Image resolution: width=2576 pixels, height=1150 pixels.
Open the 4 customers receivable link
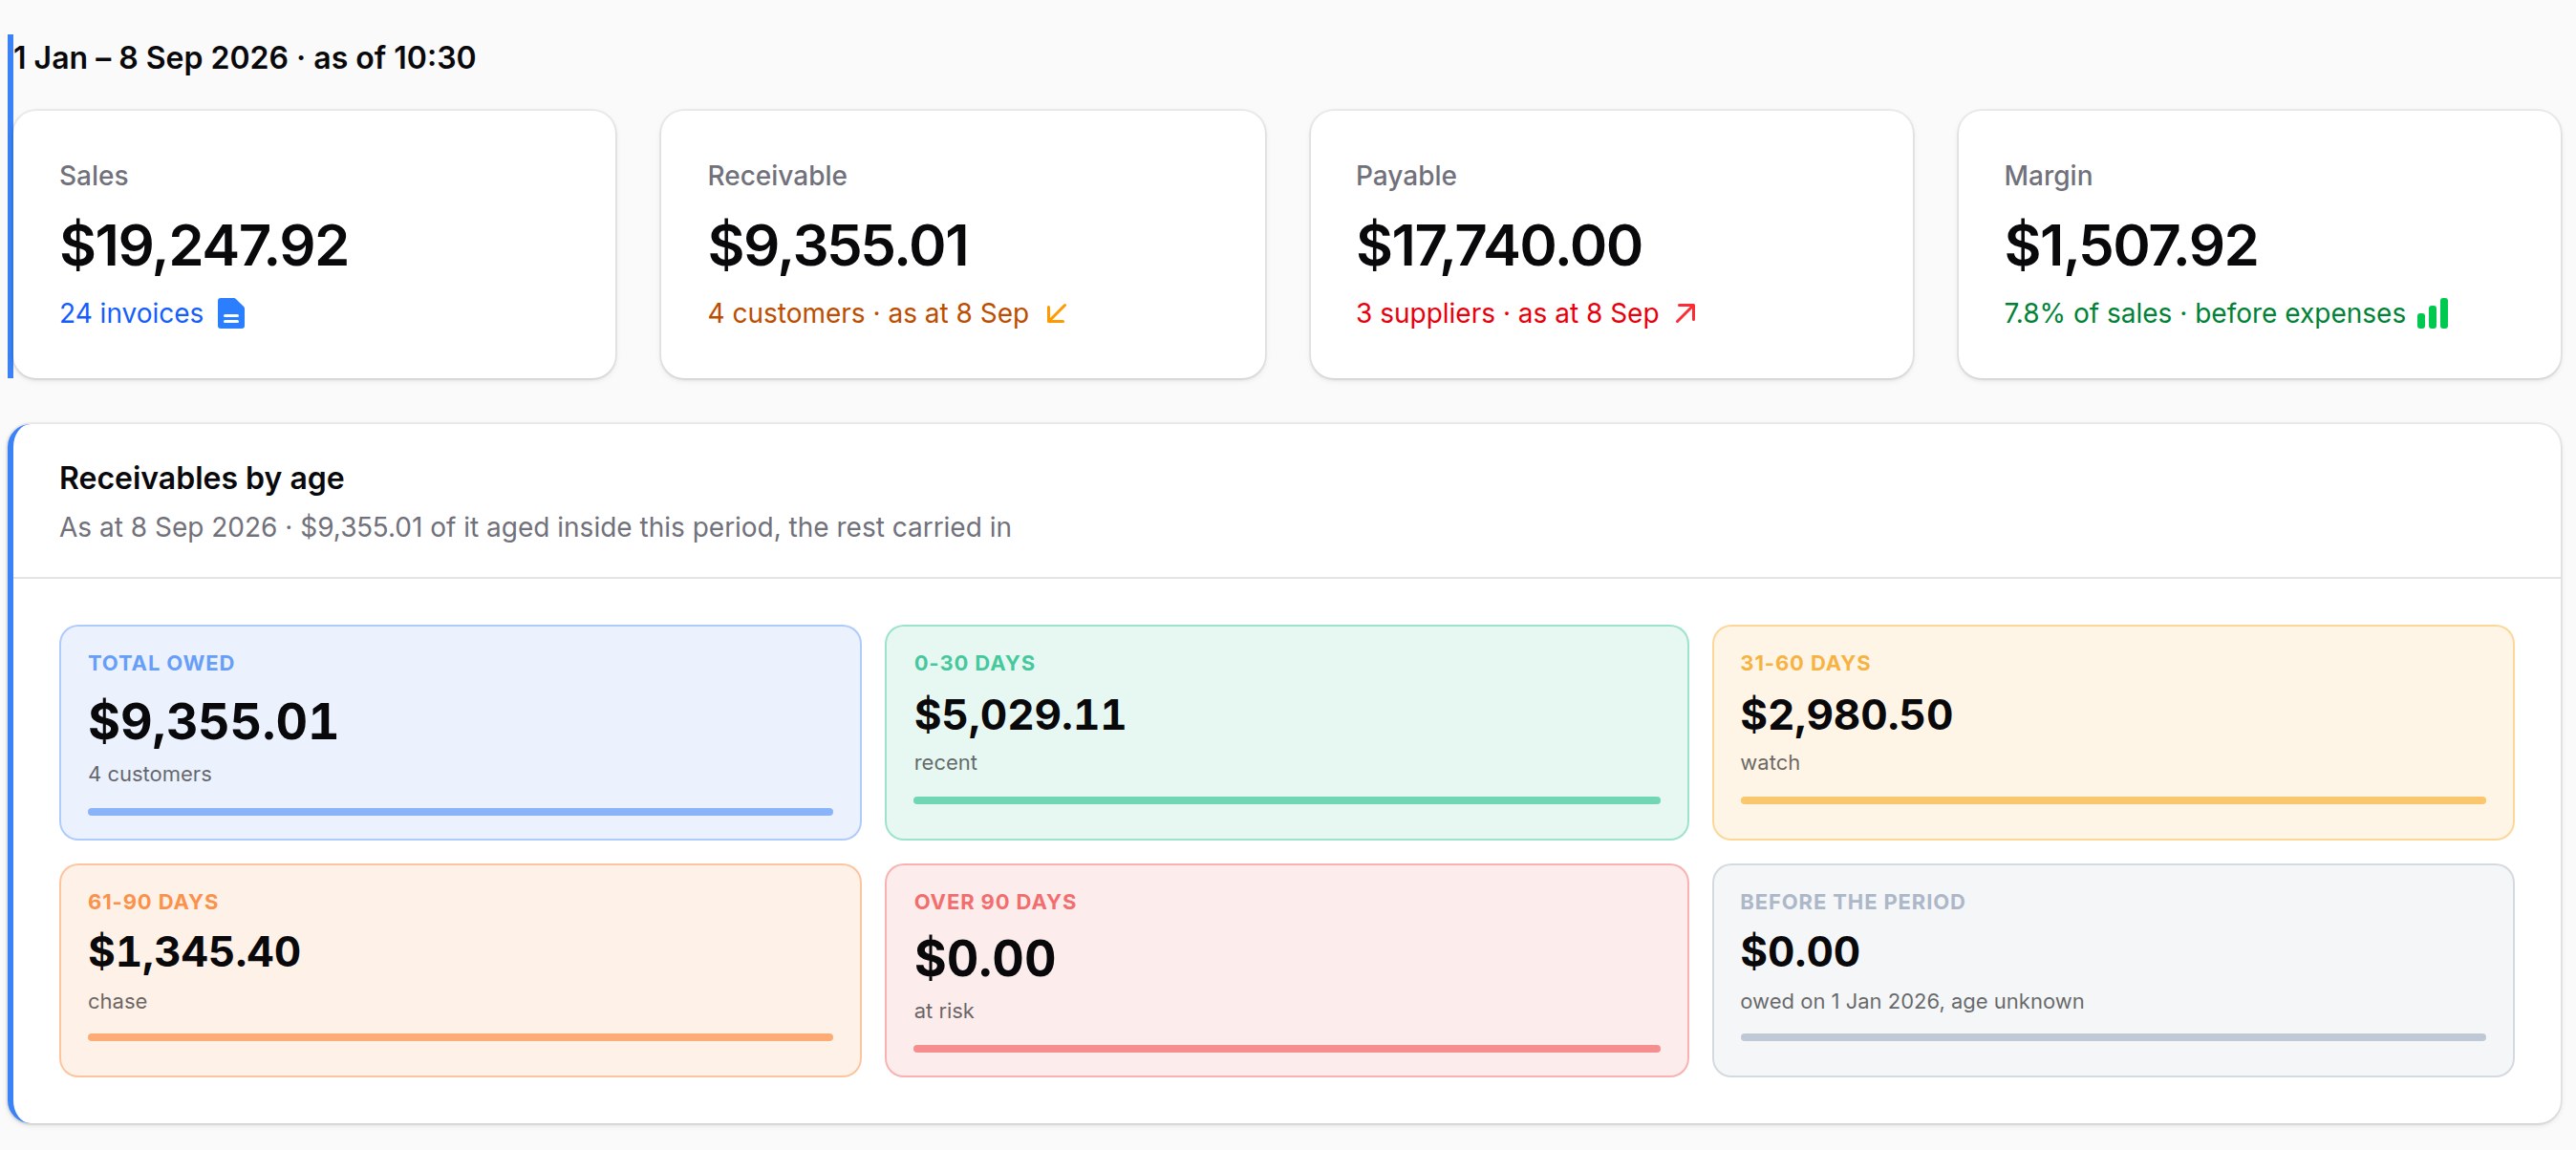[x=867, y=314]
